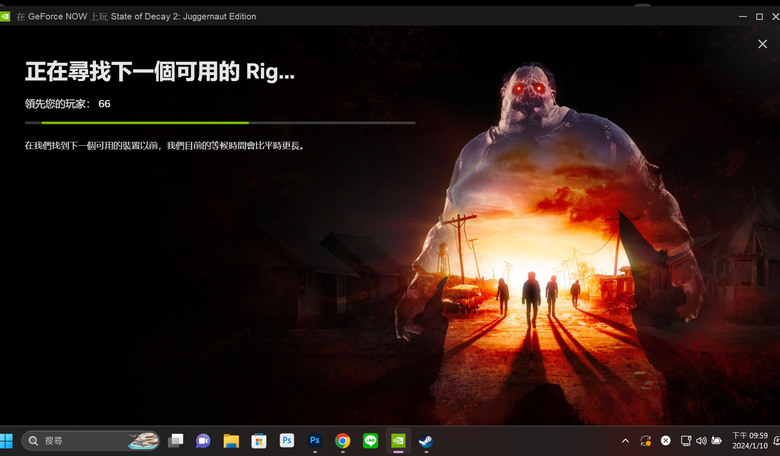Click the volume speaker tray icon
780x456 pixels.
[x=701, y=441]
